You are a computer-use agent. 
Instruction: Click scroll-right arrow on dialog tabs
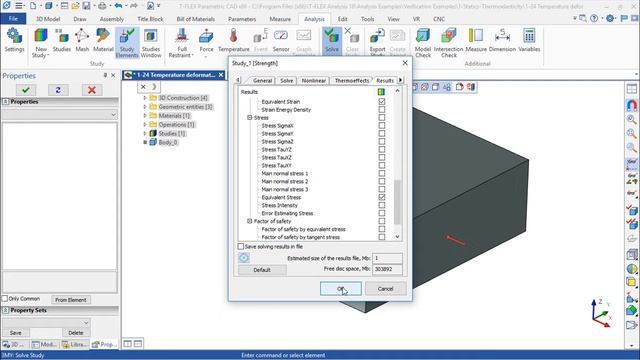point(400,80)
